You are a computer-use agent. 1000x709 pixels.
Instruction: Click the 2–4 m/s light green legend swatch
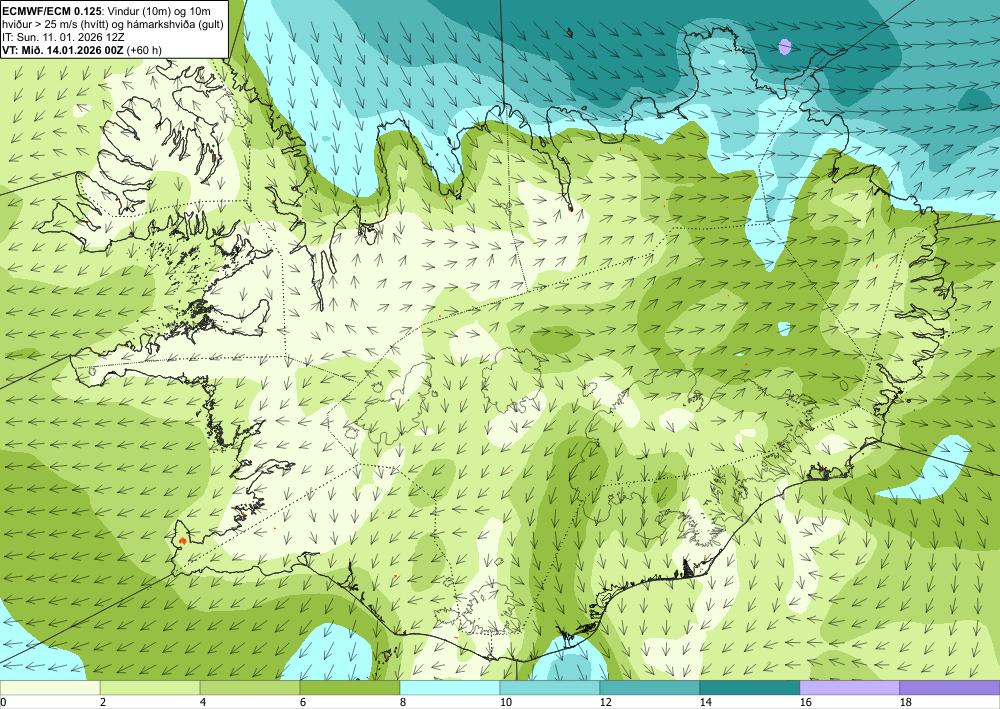150,687
